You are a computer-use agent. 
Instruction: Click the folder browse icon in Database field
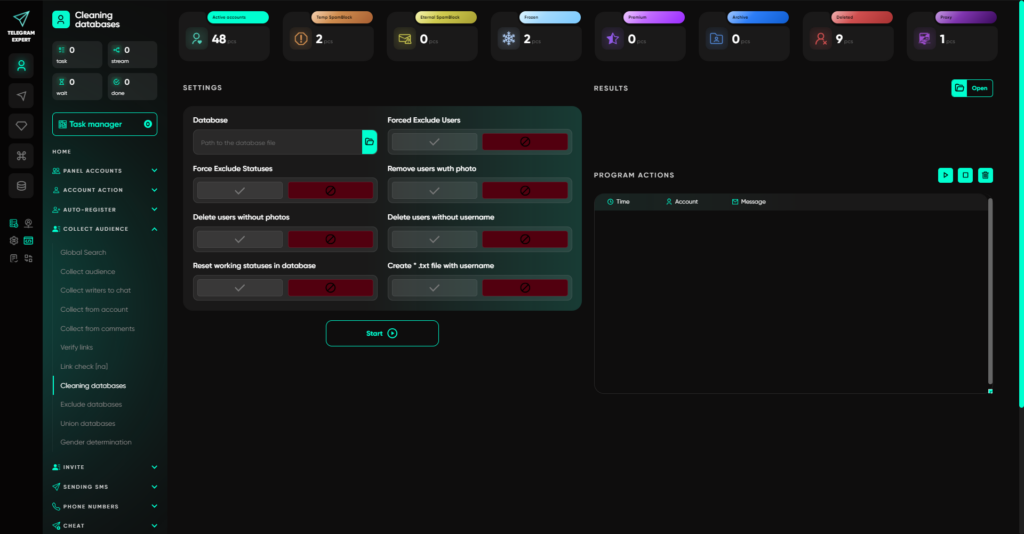(369, 142)
